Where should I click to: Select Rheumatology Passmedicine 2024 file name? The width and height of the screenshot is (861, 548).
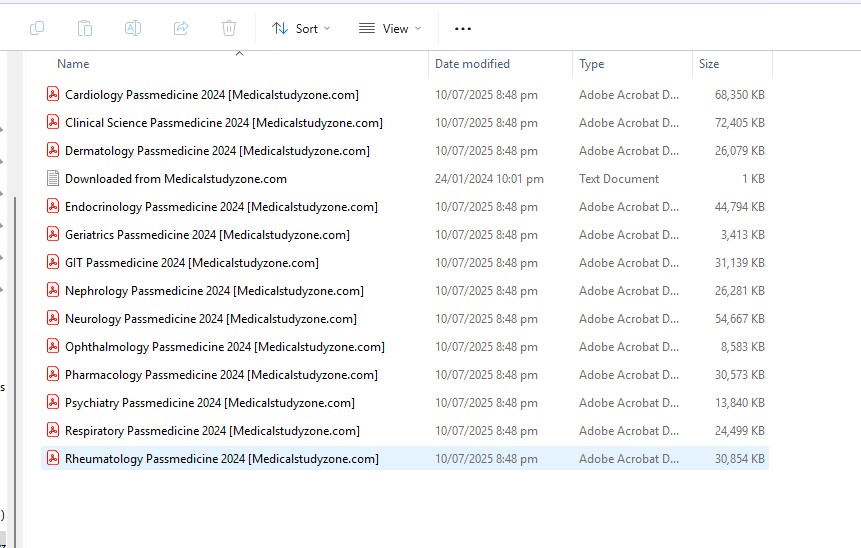pyautogui.click(x=222, y=459)
